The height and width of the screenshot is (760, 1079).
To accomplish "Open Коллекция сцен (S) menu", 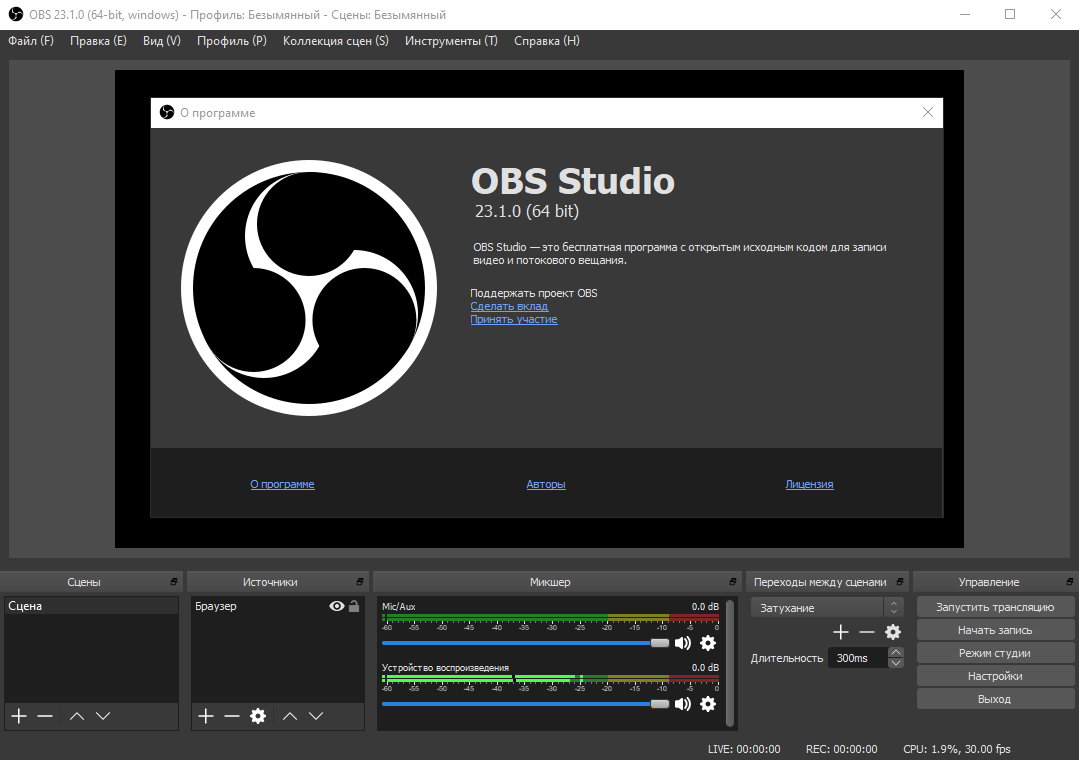I will (336, 41).
